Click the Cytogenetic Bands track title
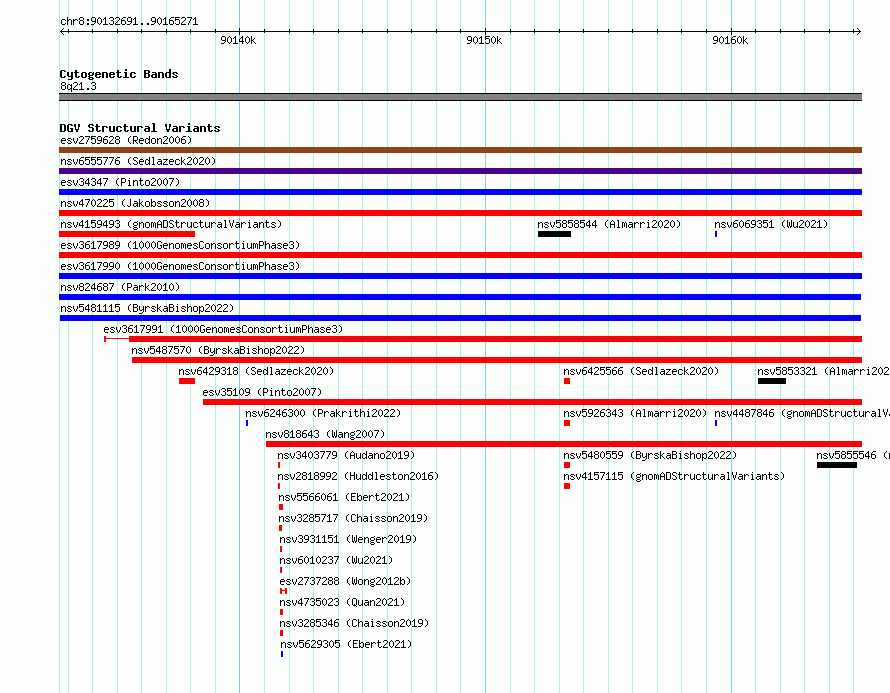Viewport: 890px width, 693px height. point(119,74)
